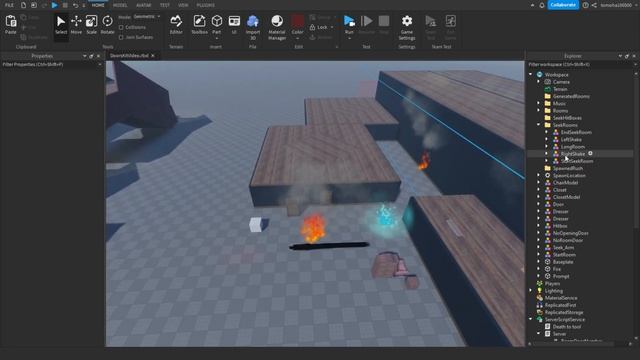Expand the Camera item
The width and height of the screenshot is (640, 360).
[x=538, y=82]
